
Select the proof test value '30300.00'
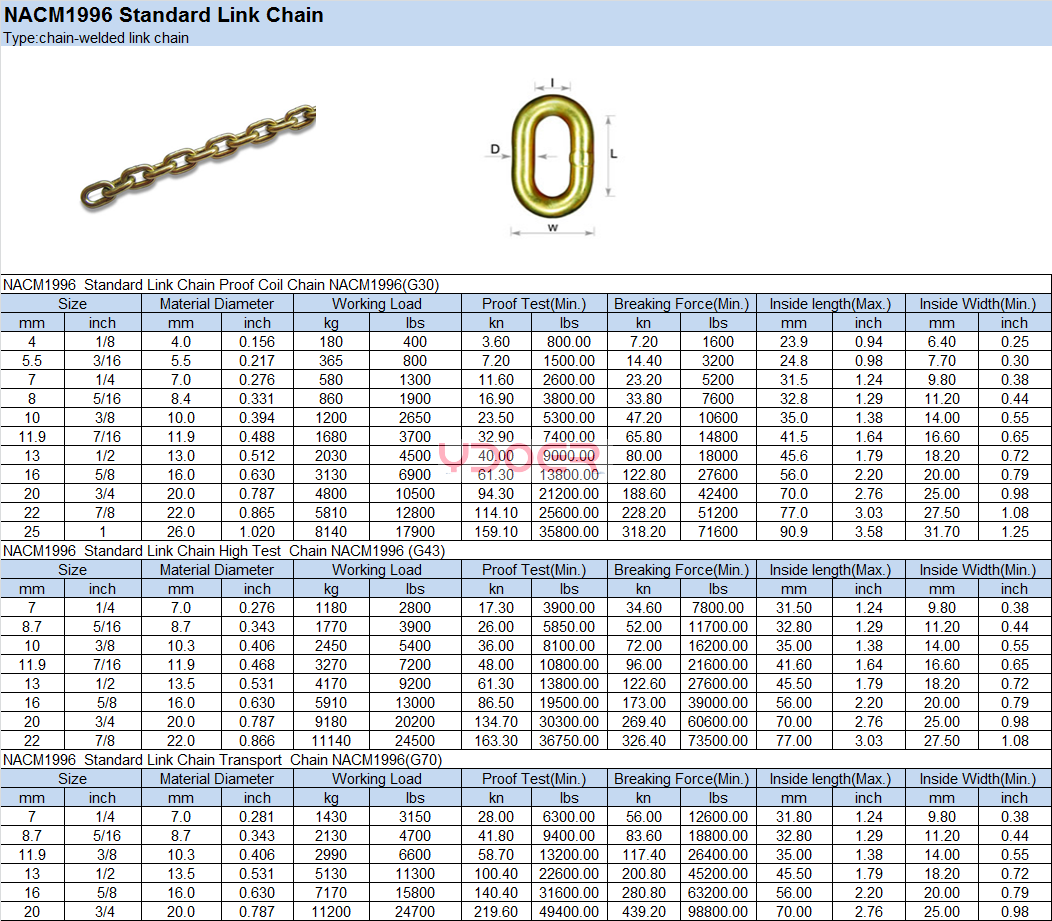569,722
